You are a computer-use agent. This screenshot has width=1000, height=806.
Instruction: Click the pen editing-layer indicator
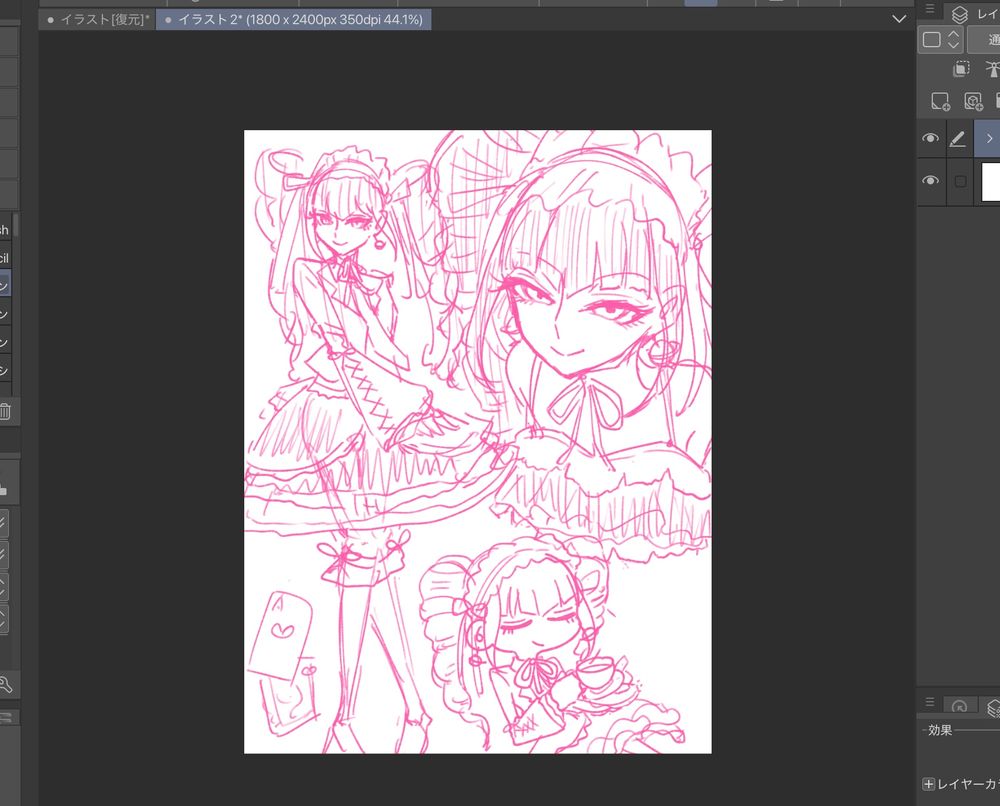[957, 139]
